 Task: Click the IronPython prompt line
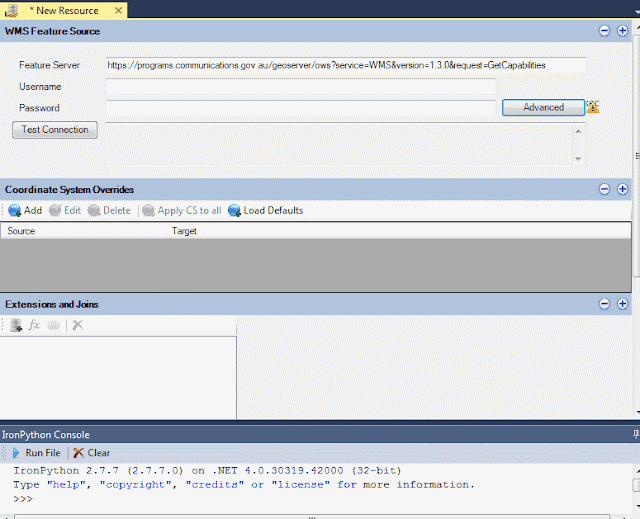pos(23,499)
